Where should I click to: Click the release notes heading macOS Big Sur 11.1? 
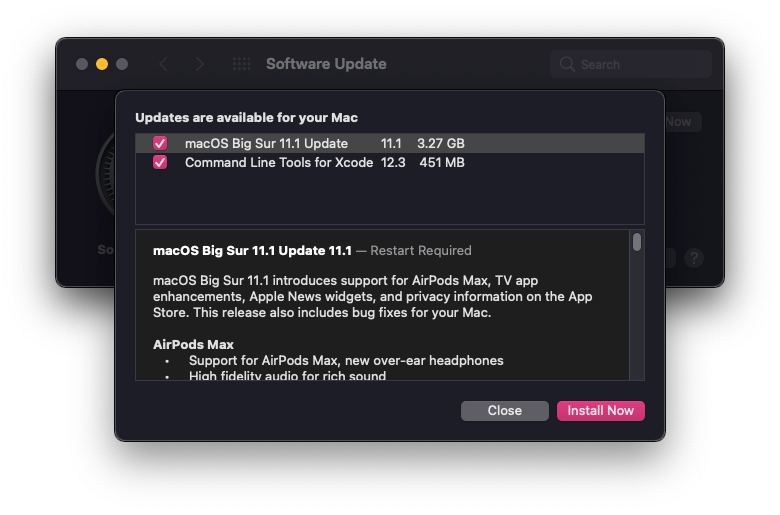[x=252, y=250]
